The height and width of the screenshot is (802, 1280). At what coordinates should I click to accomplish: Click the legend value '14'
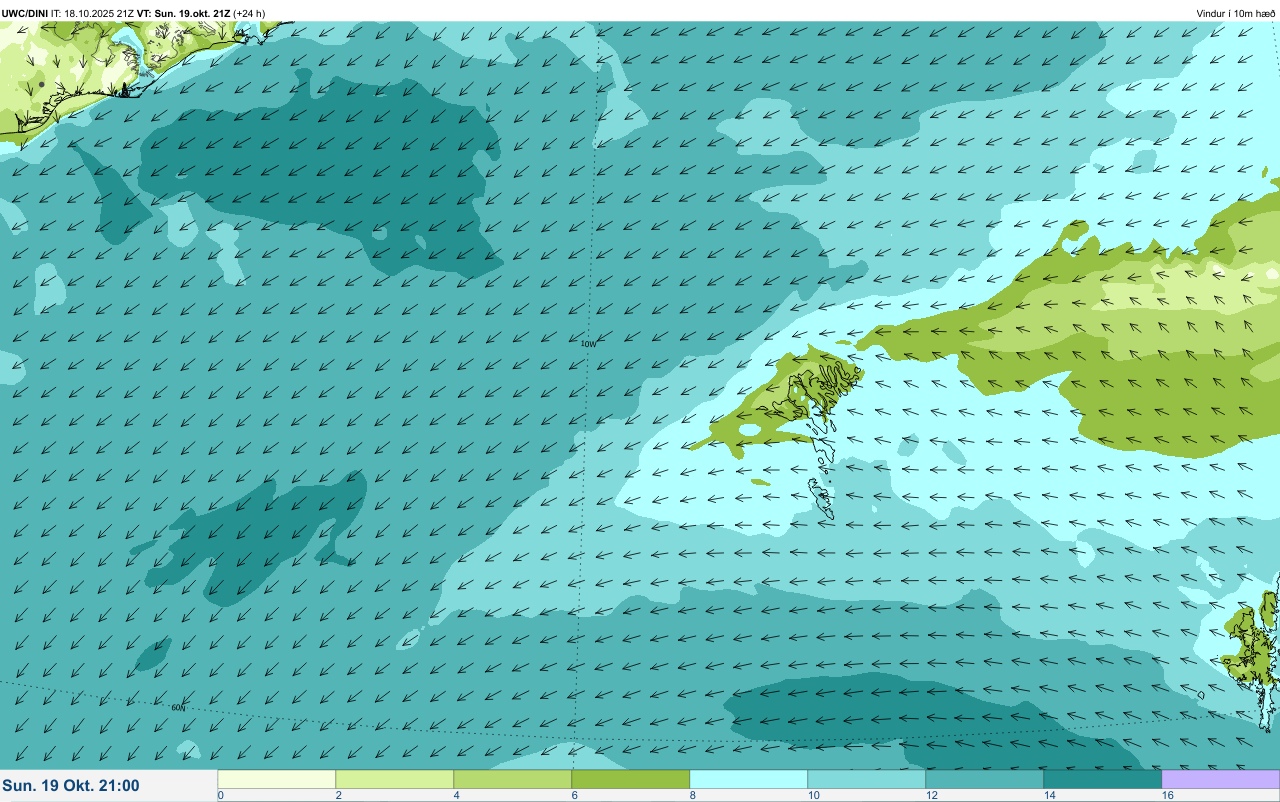coord(1050,795)
